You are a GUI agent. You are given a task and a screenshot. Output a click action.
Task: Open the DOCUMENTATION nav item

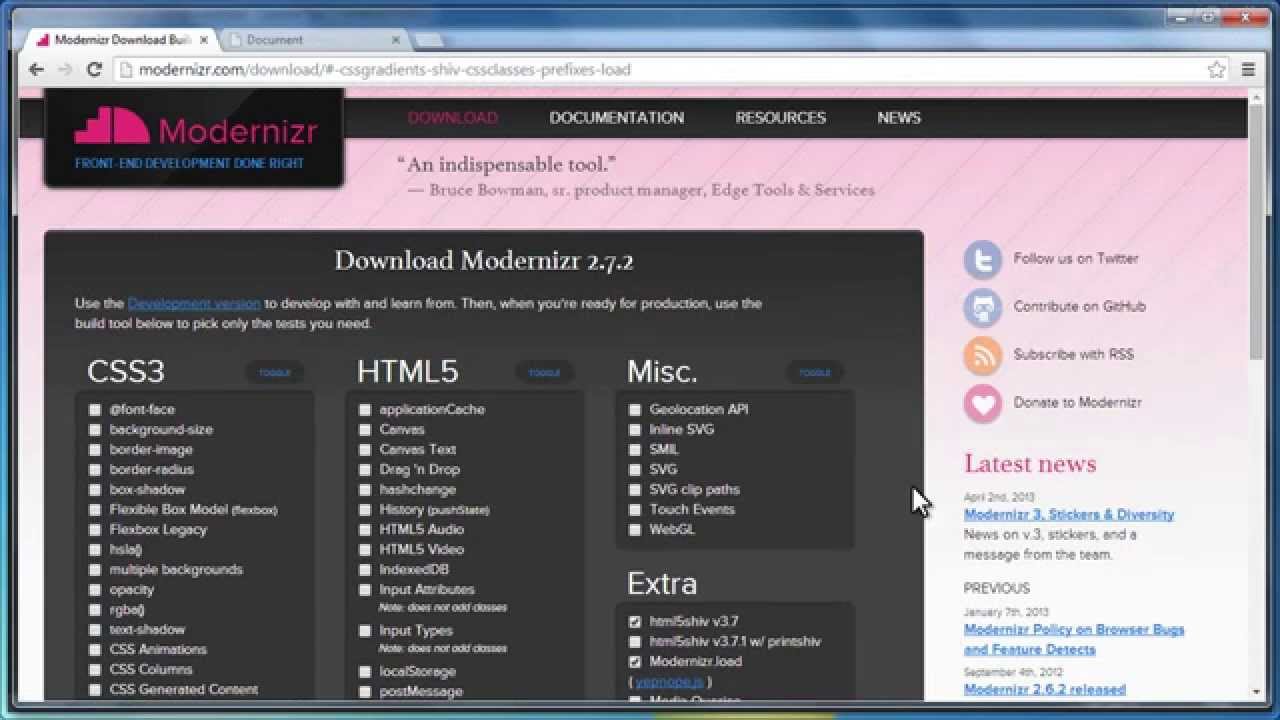click(x=617, y=118)
